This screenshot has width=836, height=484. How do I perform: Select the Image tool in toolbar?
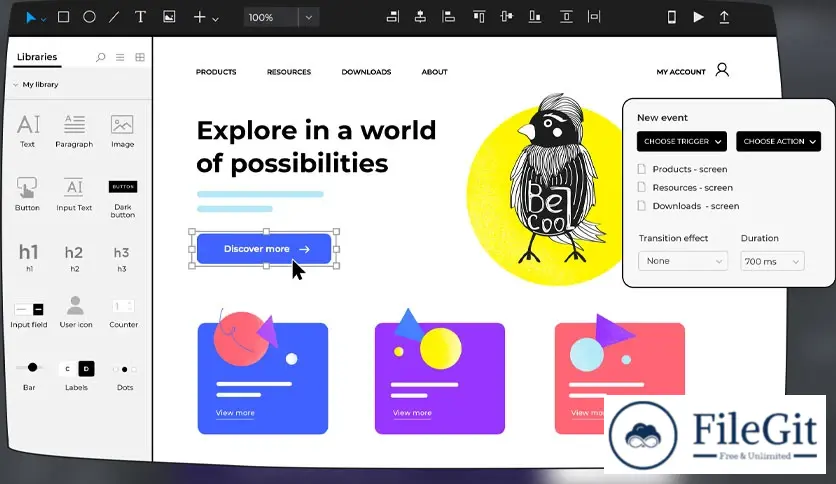point(169,17)
